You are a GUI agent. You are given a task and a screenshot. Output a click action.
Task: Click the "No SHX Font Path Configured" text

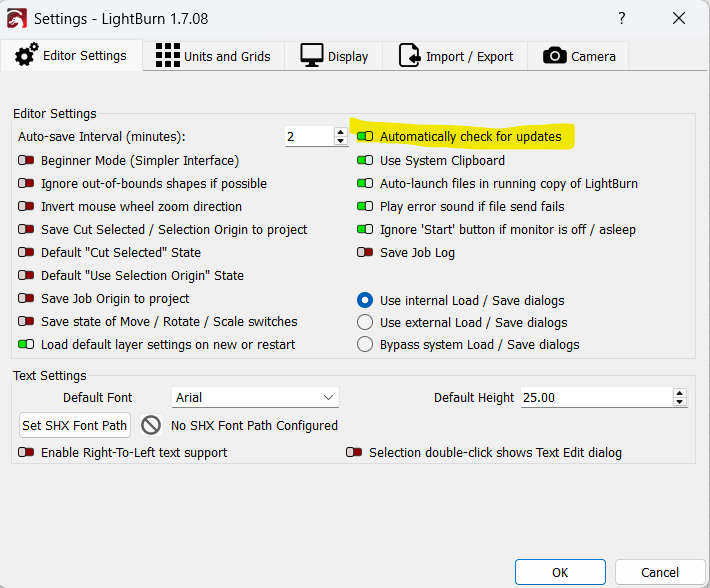click(x=254, y=425)
